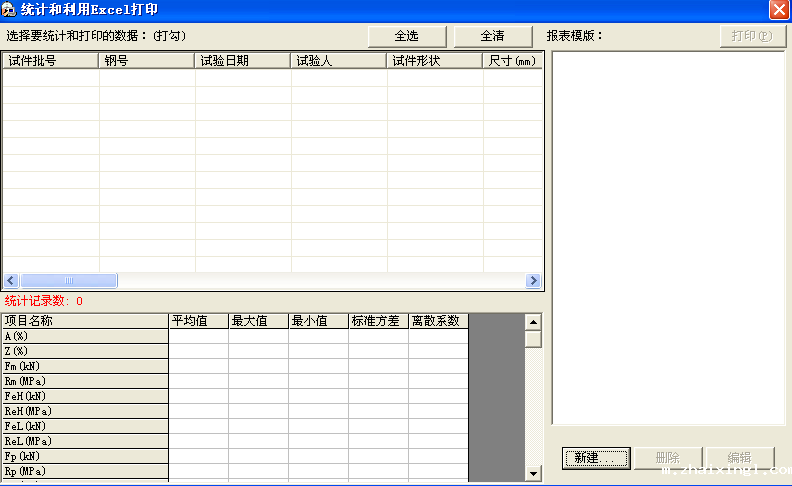Viewport: 792px width, 486px height.
Task: Click the 全清 button to clear all
Action: click(493, 36)
